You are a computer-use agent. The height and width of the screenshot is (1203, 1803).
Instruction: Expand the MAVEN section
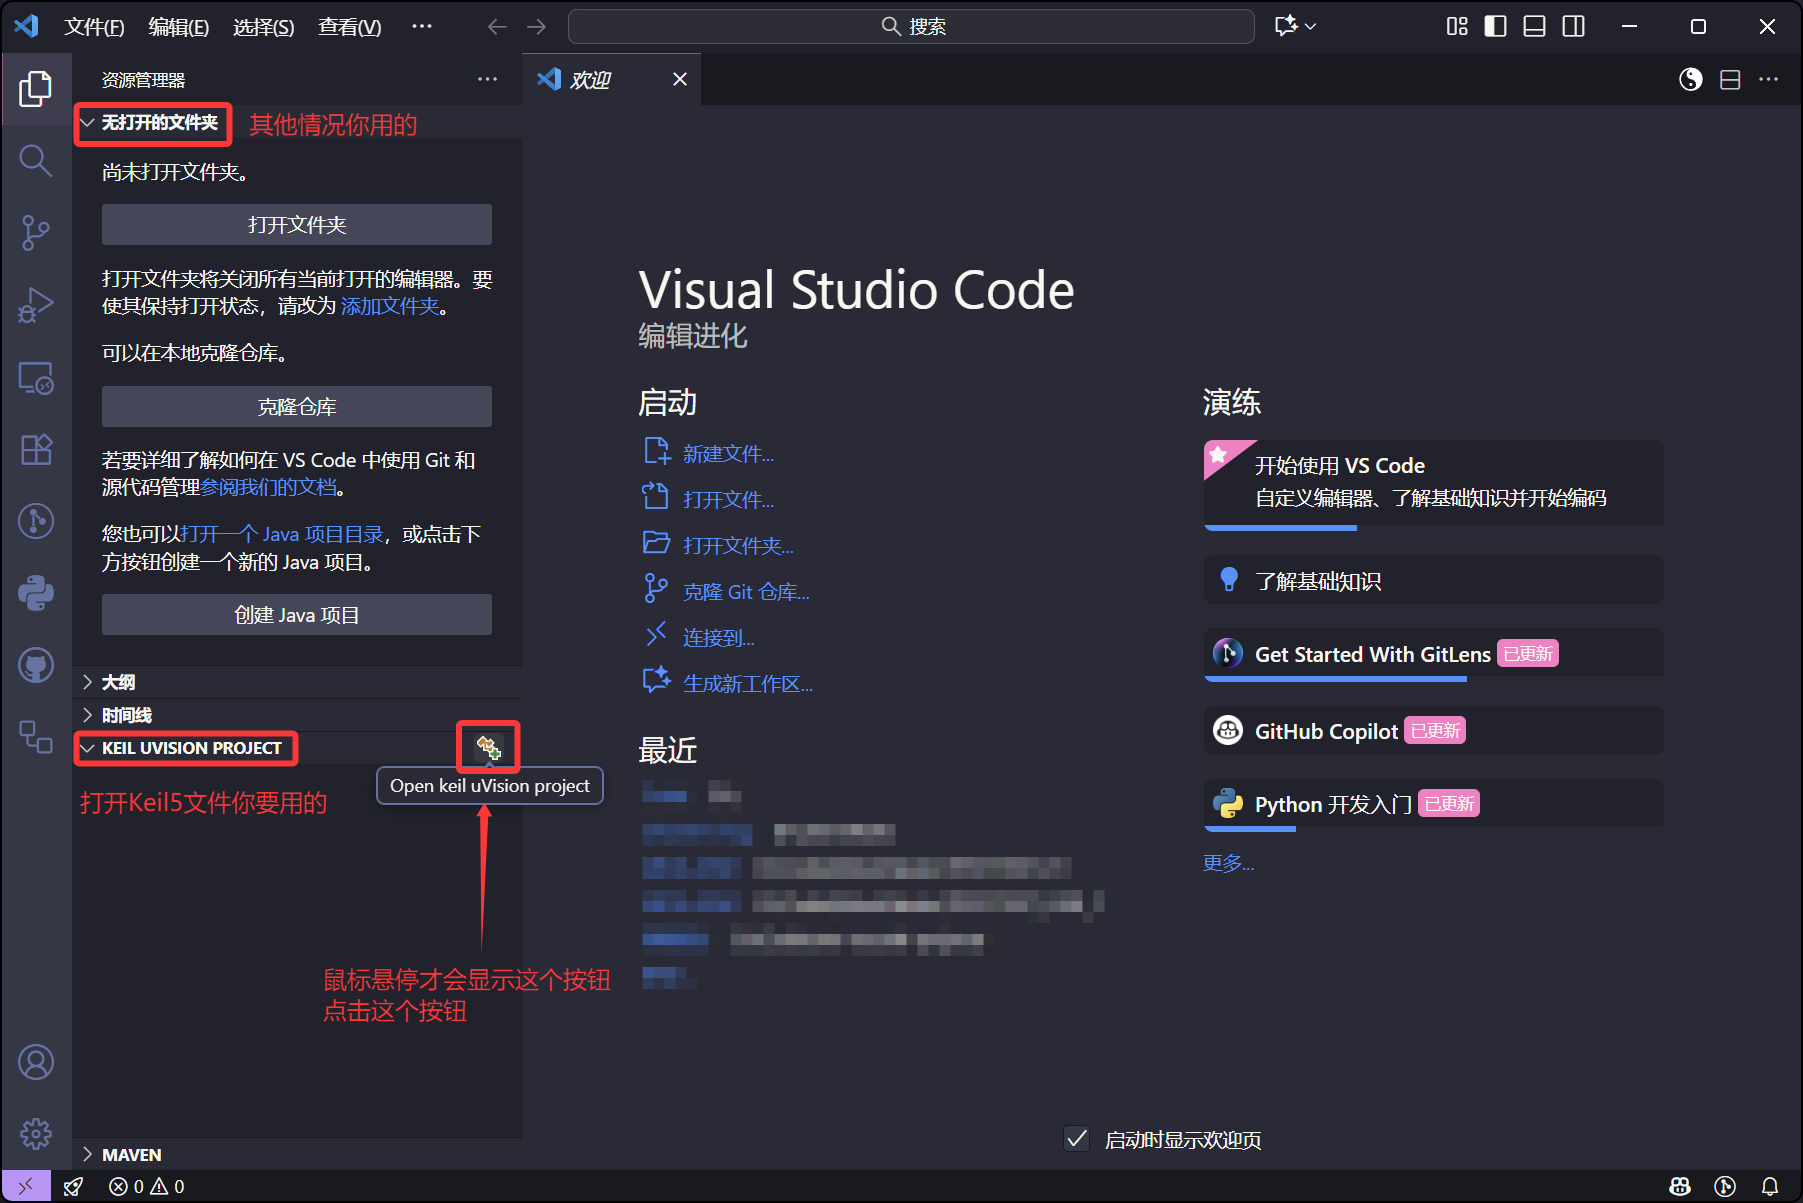[x=130, y=1155]
